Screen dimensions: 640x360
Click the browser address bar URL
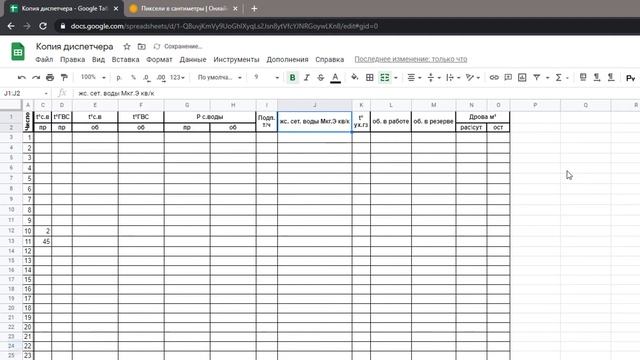point(224,26)
